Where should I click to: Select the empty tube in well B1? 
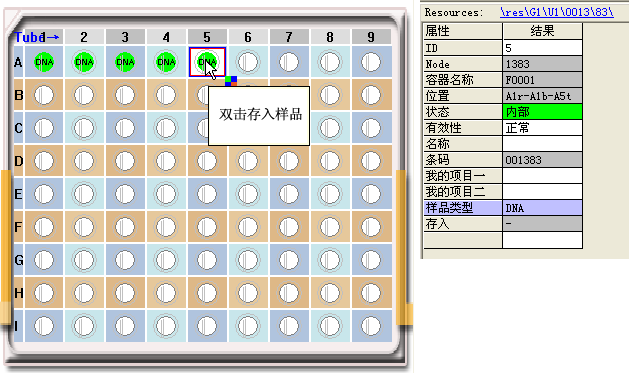click(x=44, y=95)
